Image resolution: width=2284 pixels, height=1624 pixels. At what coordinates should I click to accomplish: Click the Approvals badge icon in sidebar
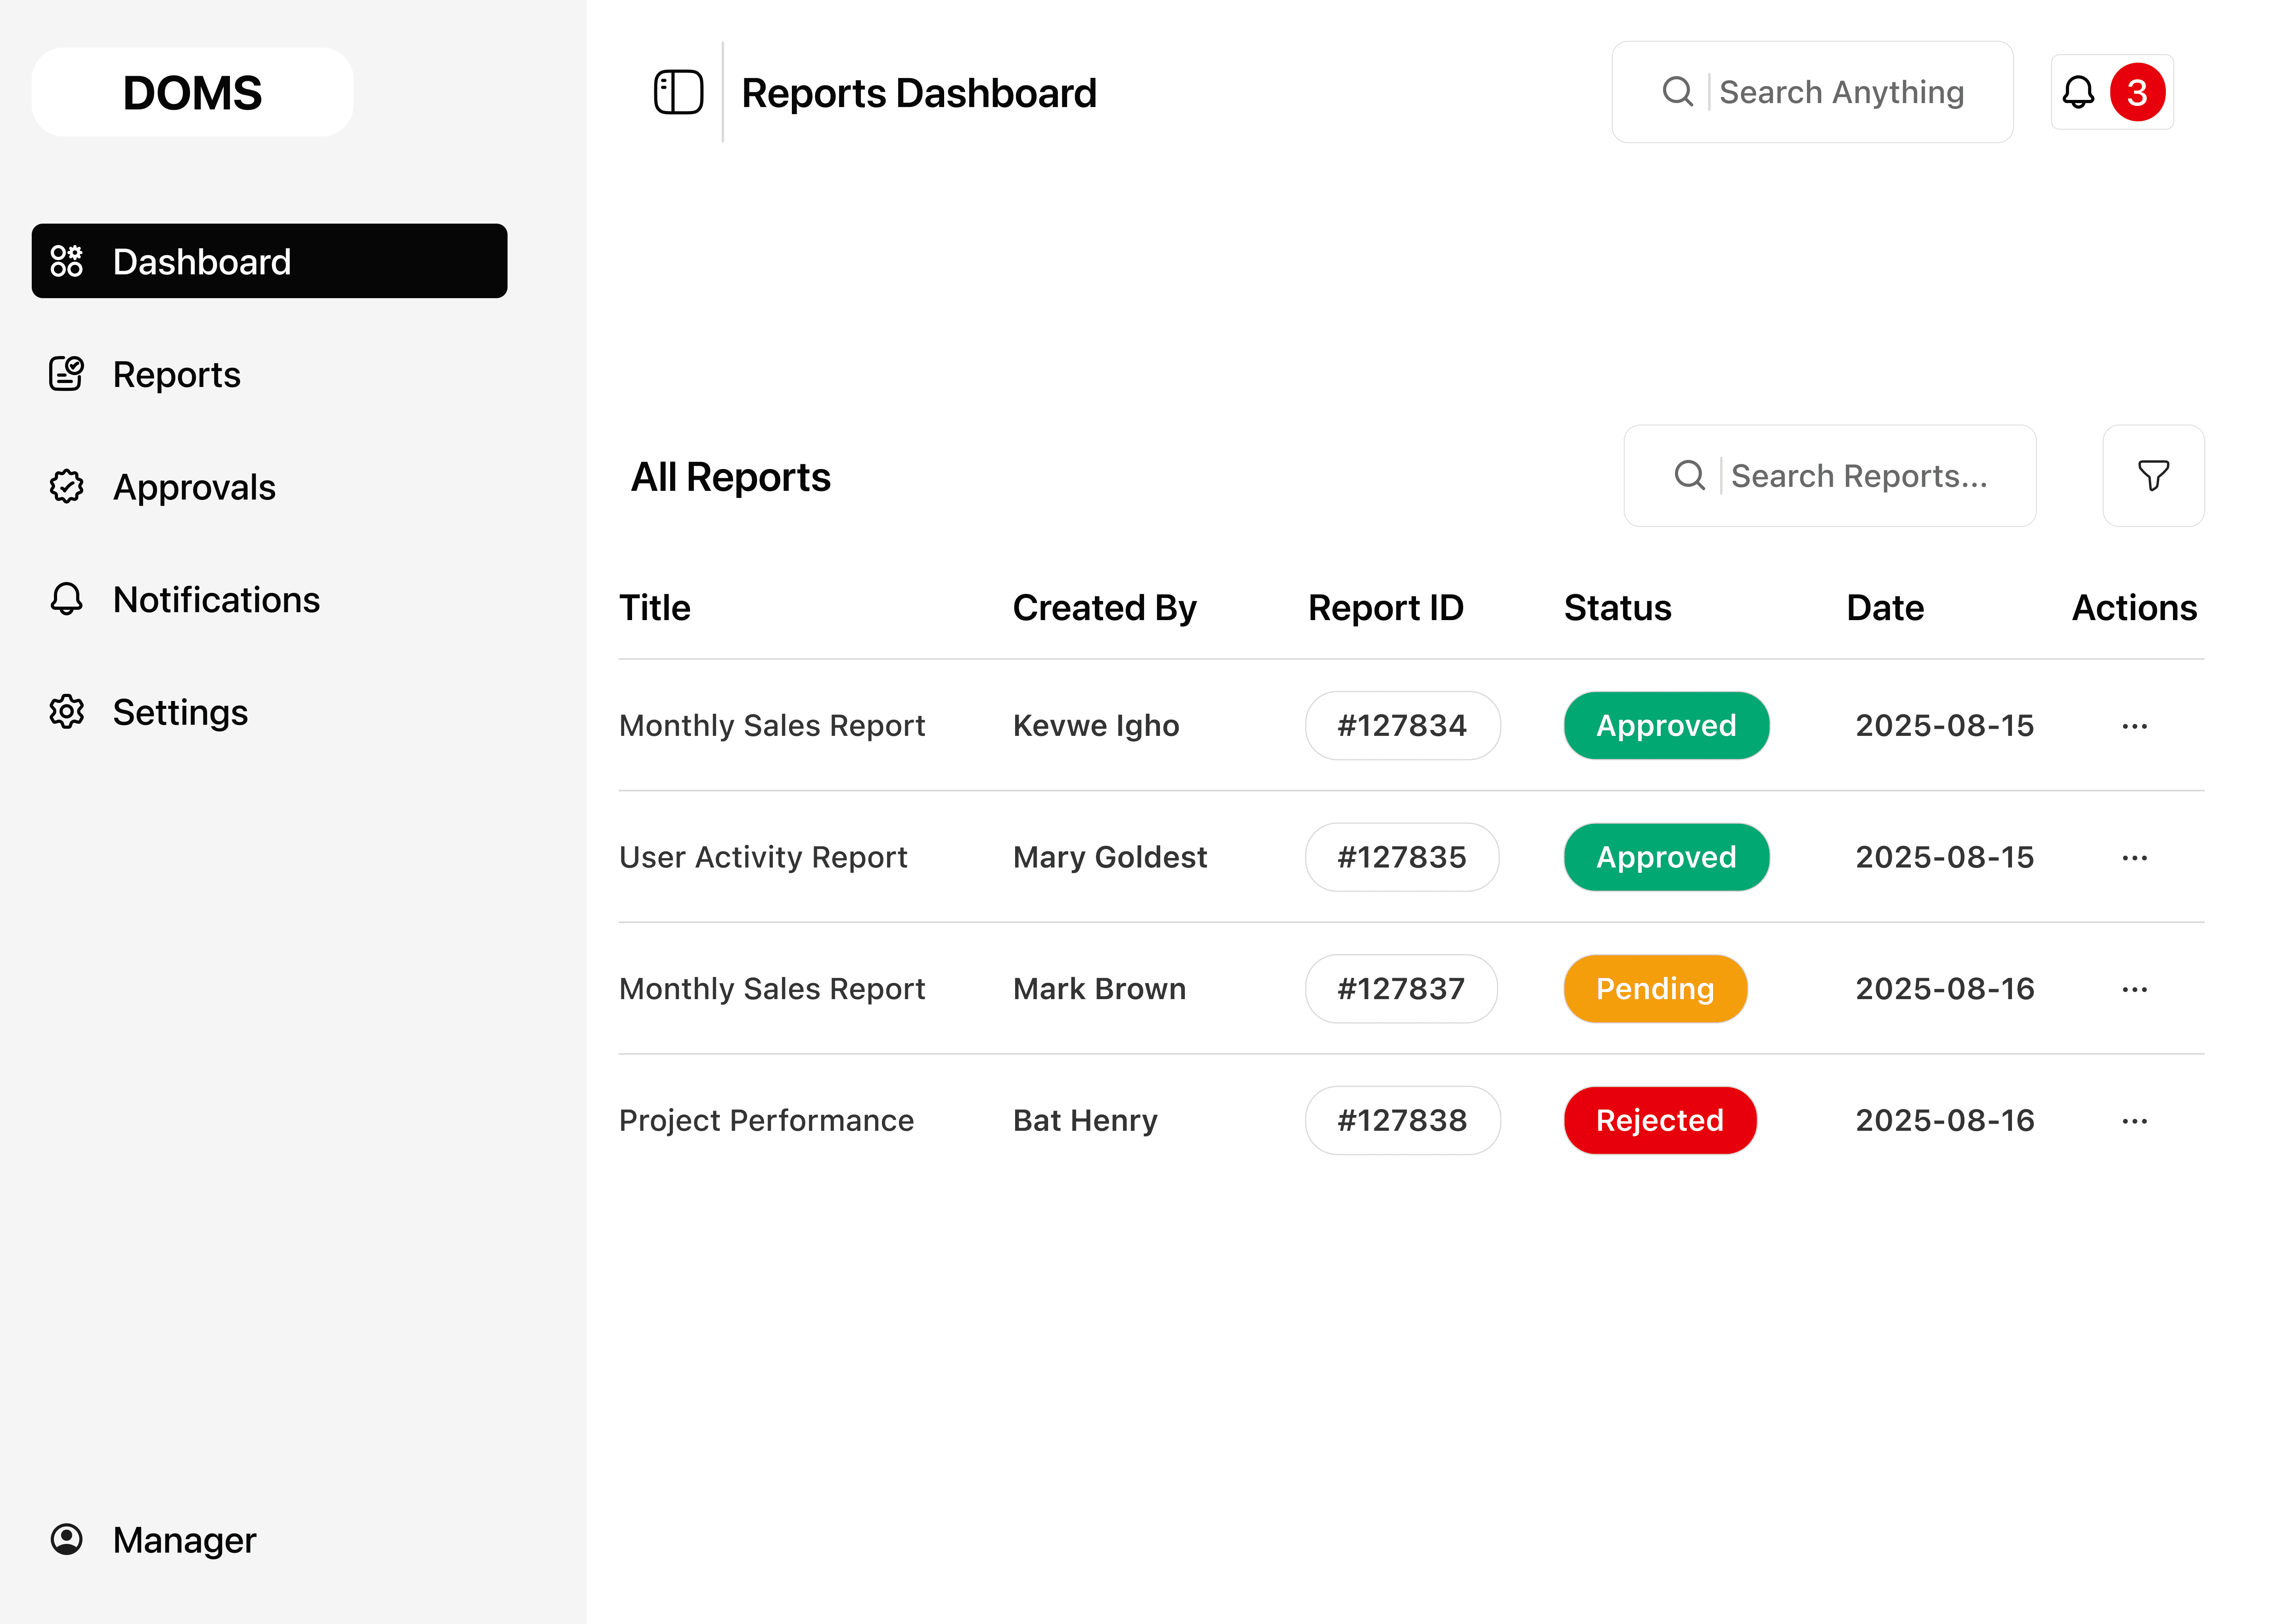[67, 487]
